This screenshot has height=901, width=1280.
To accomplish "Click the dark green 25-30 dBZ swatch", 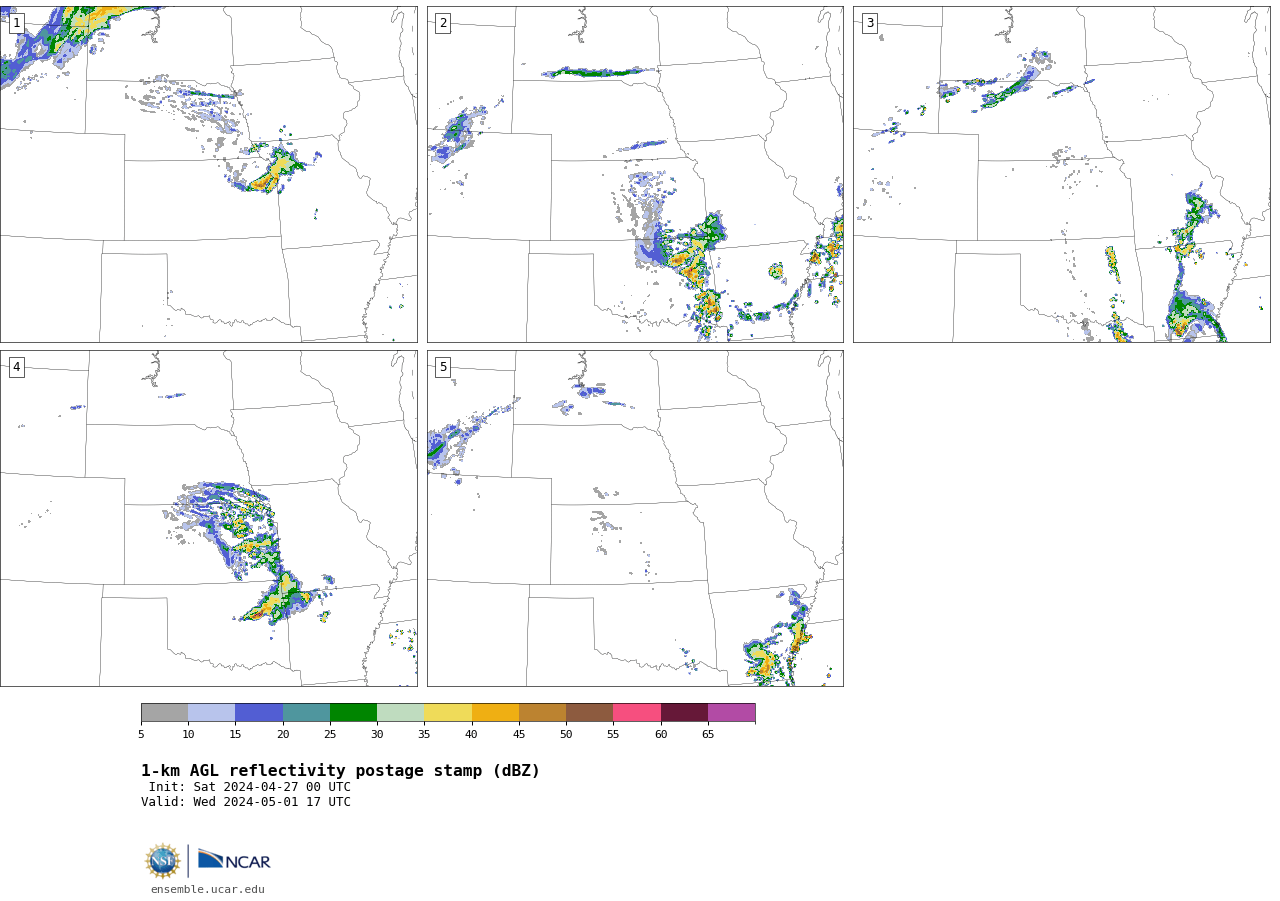I will point(353,713).
